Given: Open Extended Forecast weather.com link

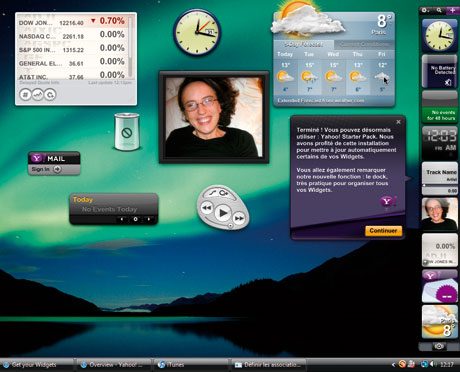Looking at the screenshot, I should pyautogui.click(x=321, y=100).
